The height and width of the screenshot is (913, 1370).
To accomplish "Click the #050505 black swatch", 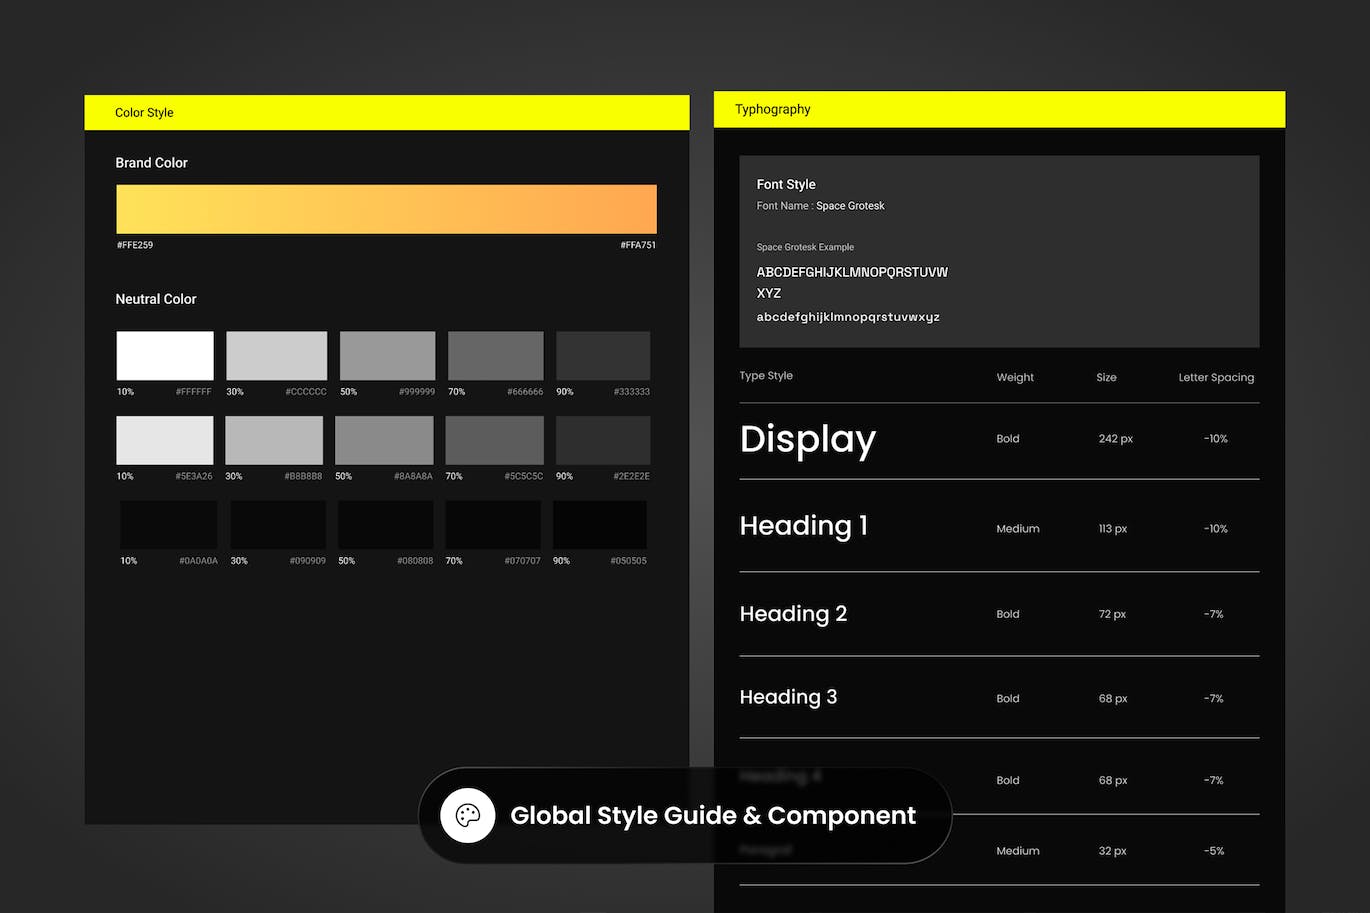I will click(600, 525).
